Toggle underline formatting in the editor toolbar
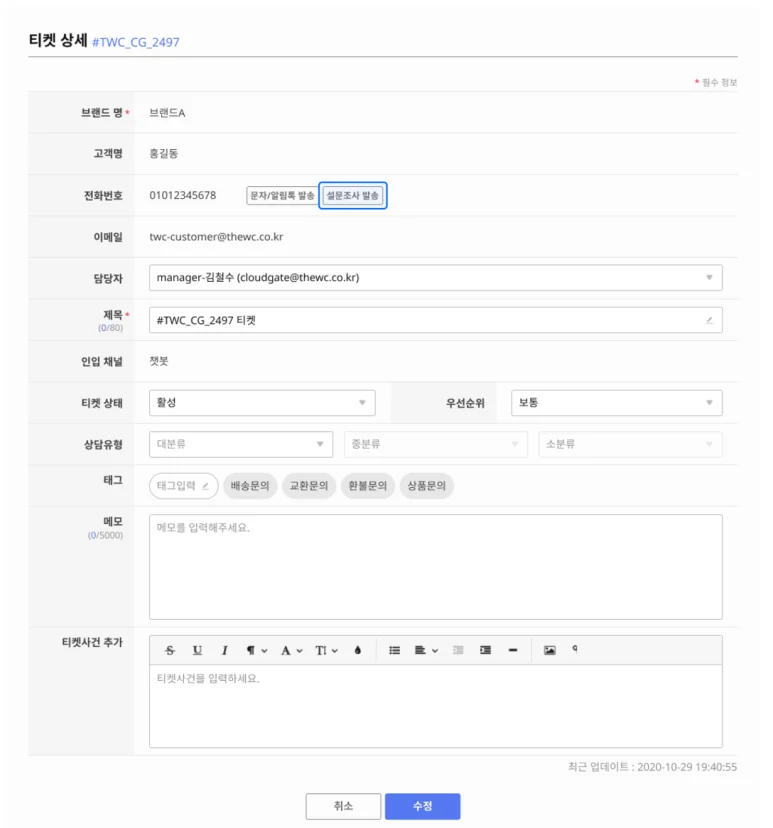Screen dimensions: 773x828 click(x=197, y=650)
